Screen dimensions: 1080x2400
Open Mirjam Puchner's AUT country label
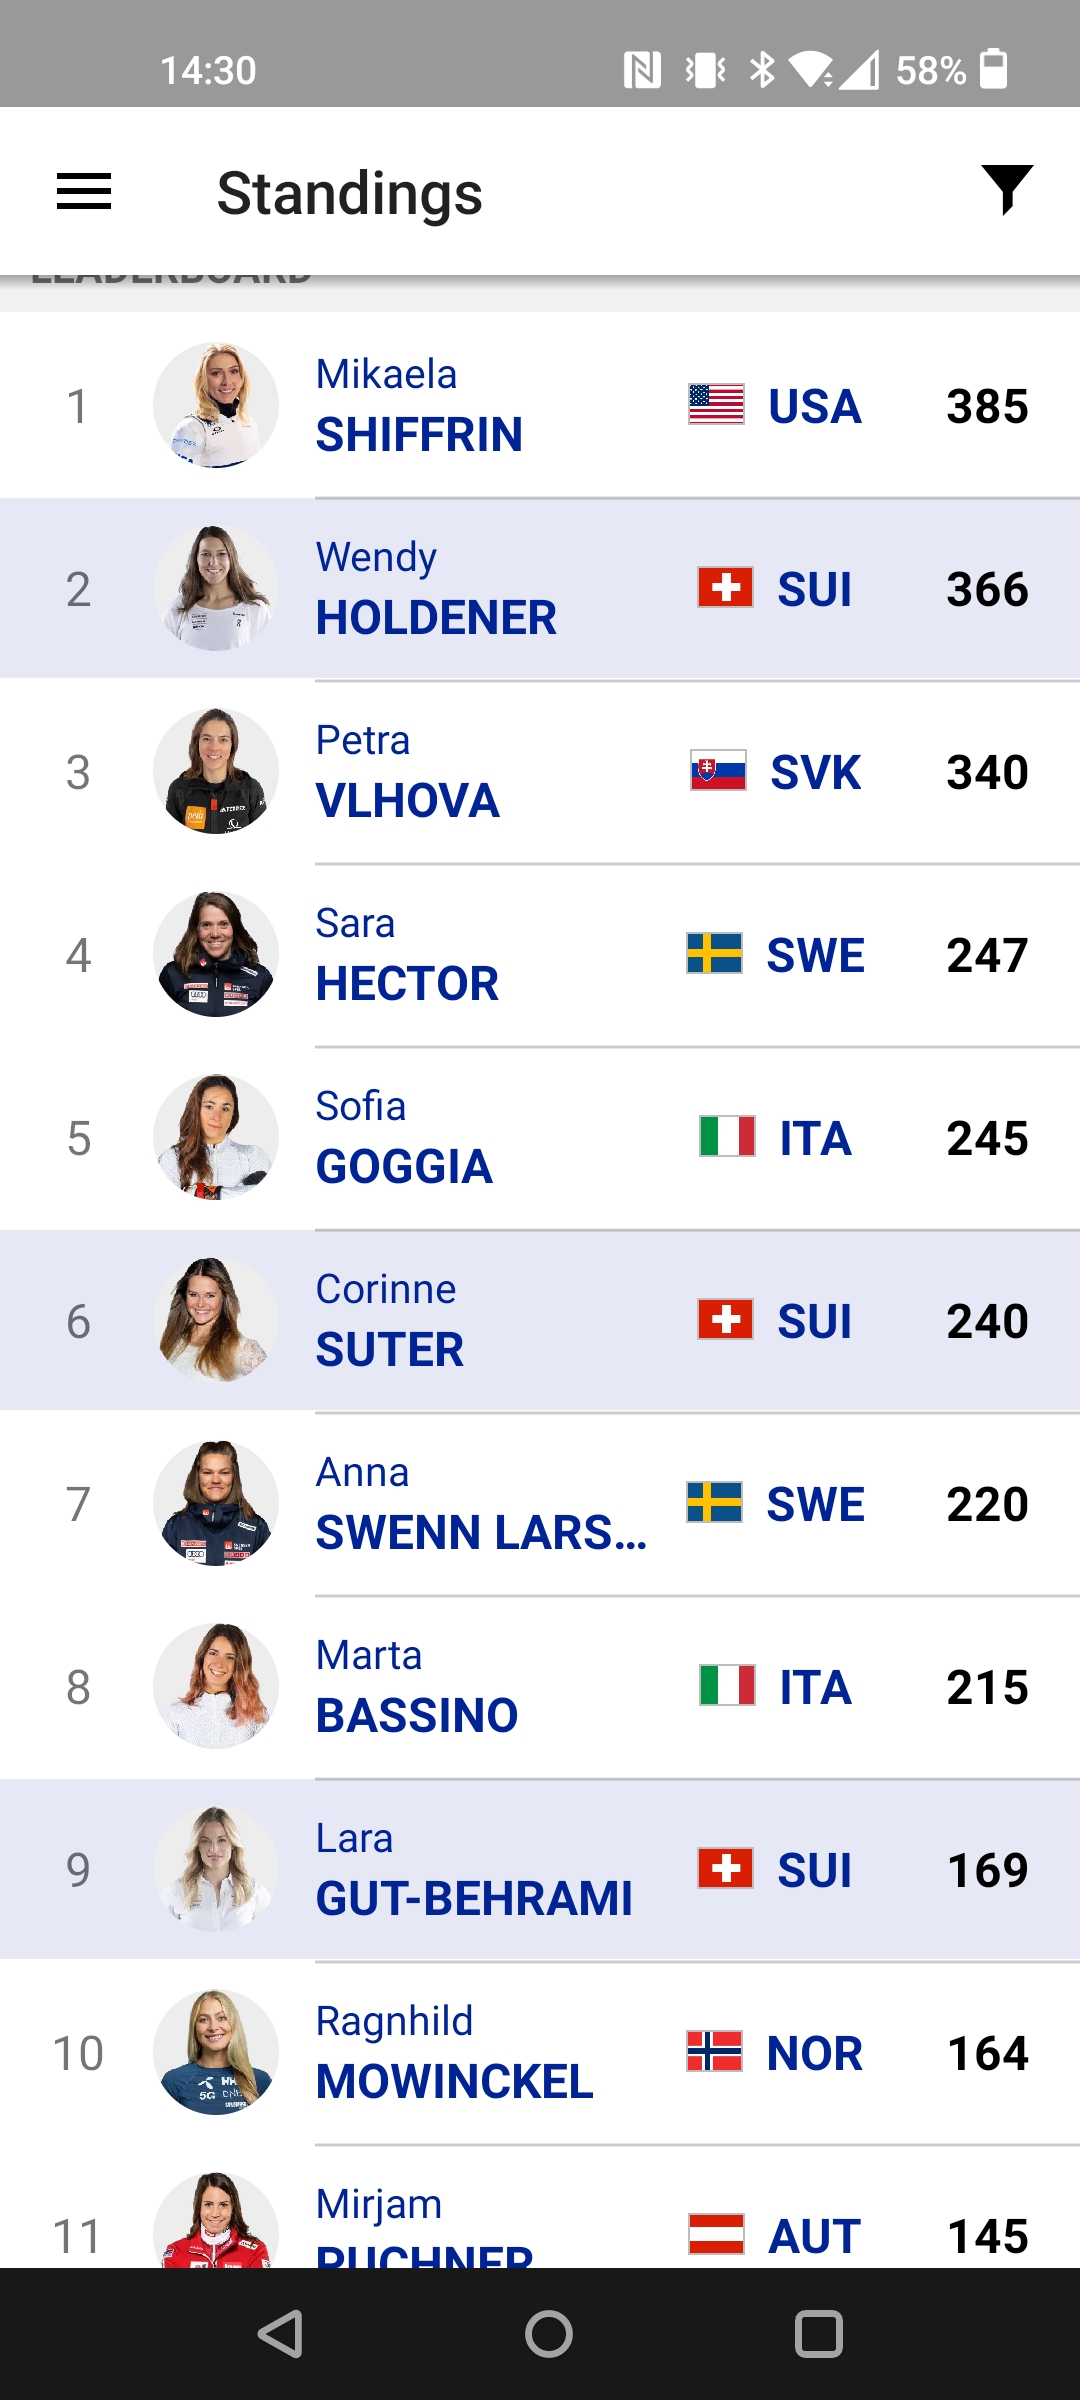[815, 2236]
